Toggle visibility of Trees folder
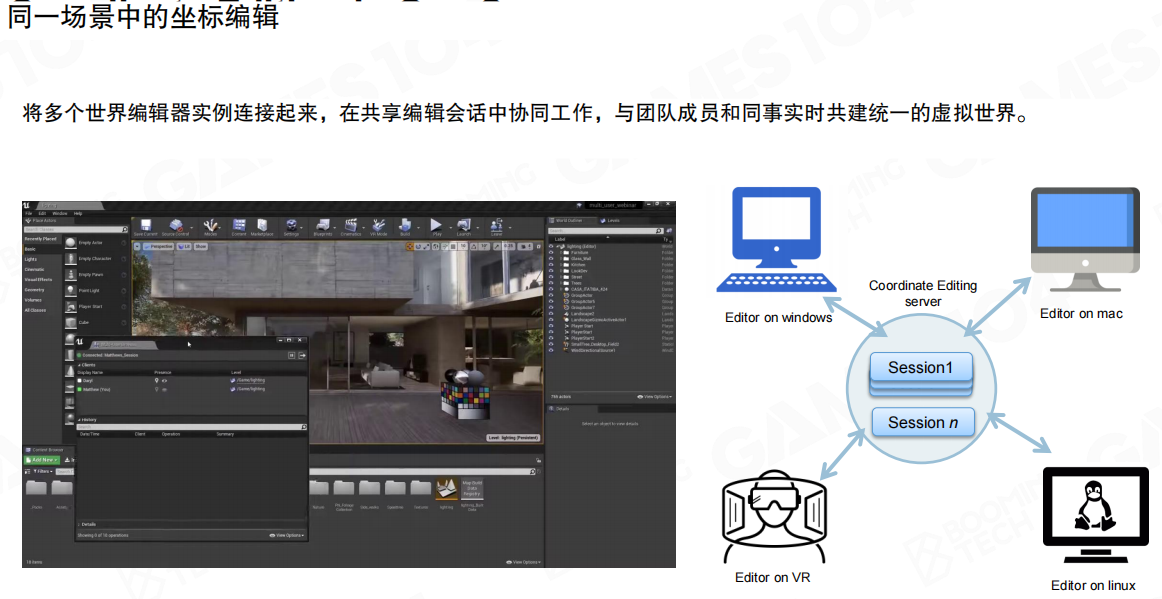This screenshot has height=599, width=1162. click(x=551, y=283)
